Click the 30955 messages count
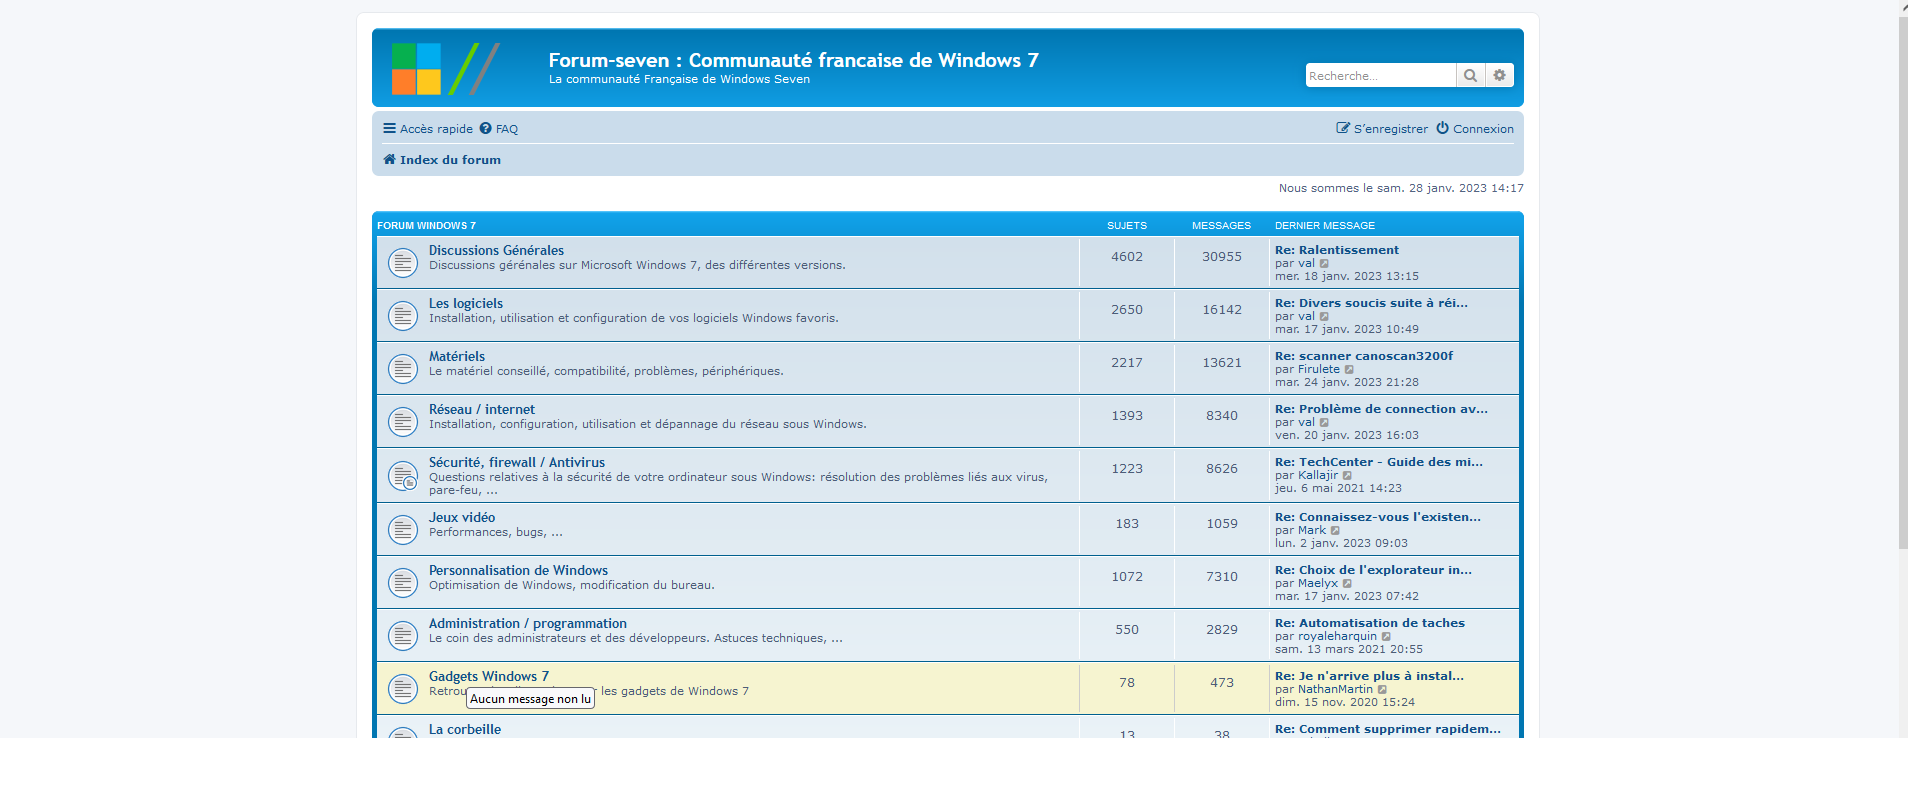 1222,257
